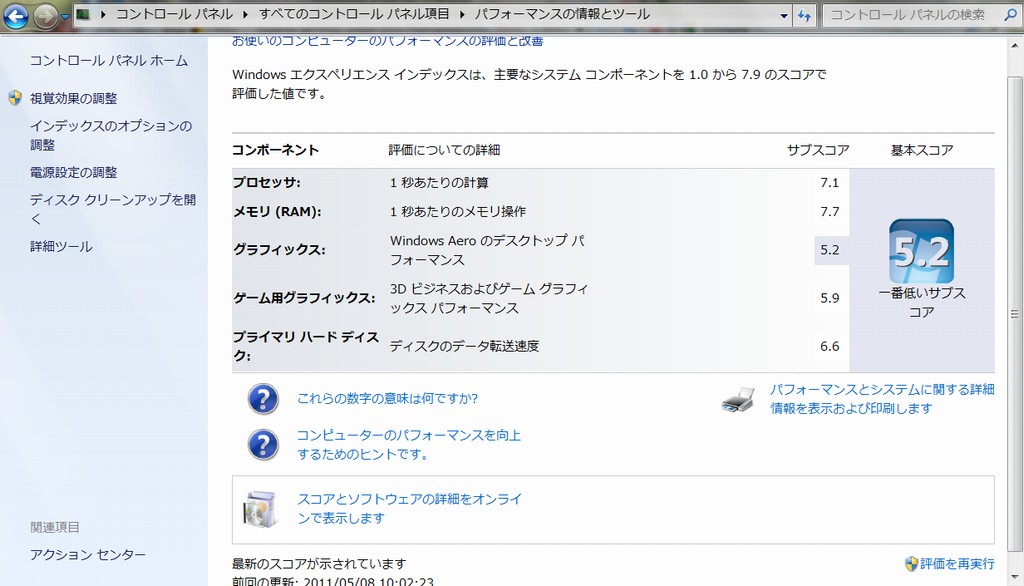Expand the arrow before コントロール パネル breadcrumb

pyautogui.click(x=103, y=14)
